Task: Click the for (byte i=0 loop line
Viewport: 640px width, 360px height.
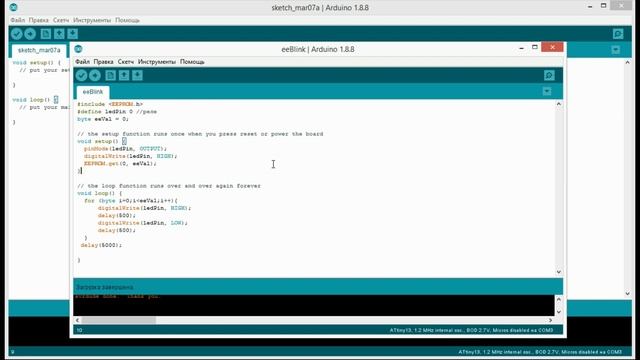Action: (x=131, y=200)
